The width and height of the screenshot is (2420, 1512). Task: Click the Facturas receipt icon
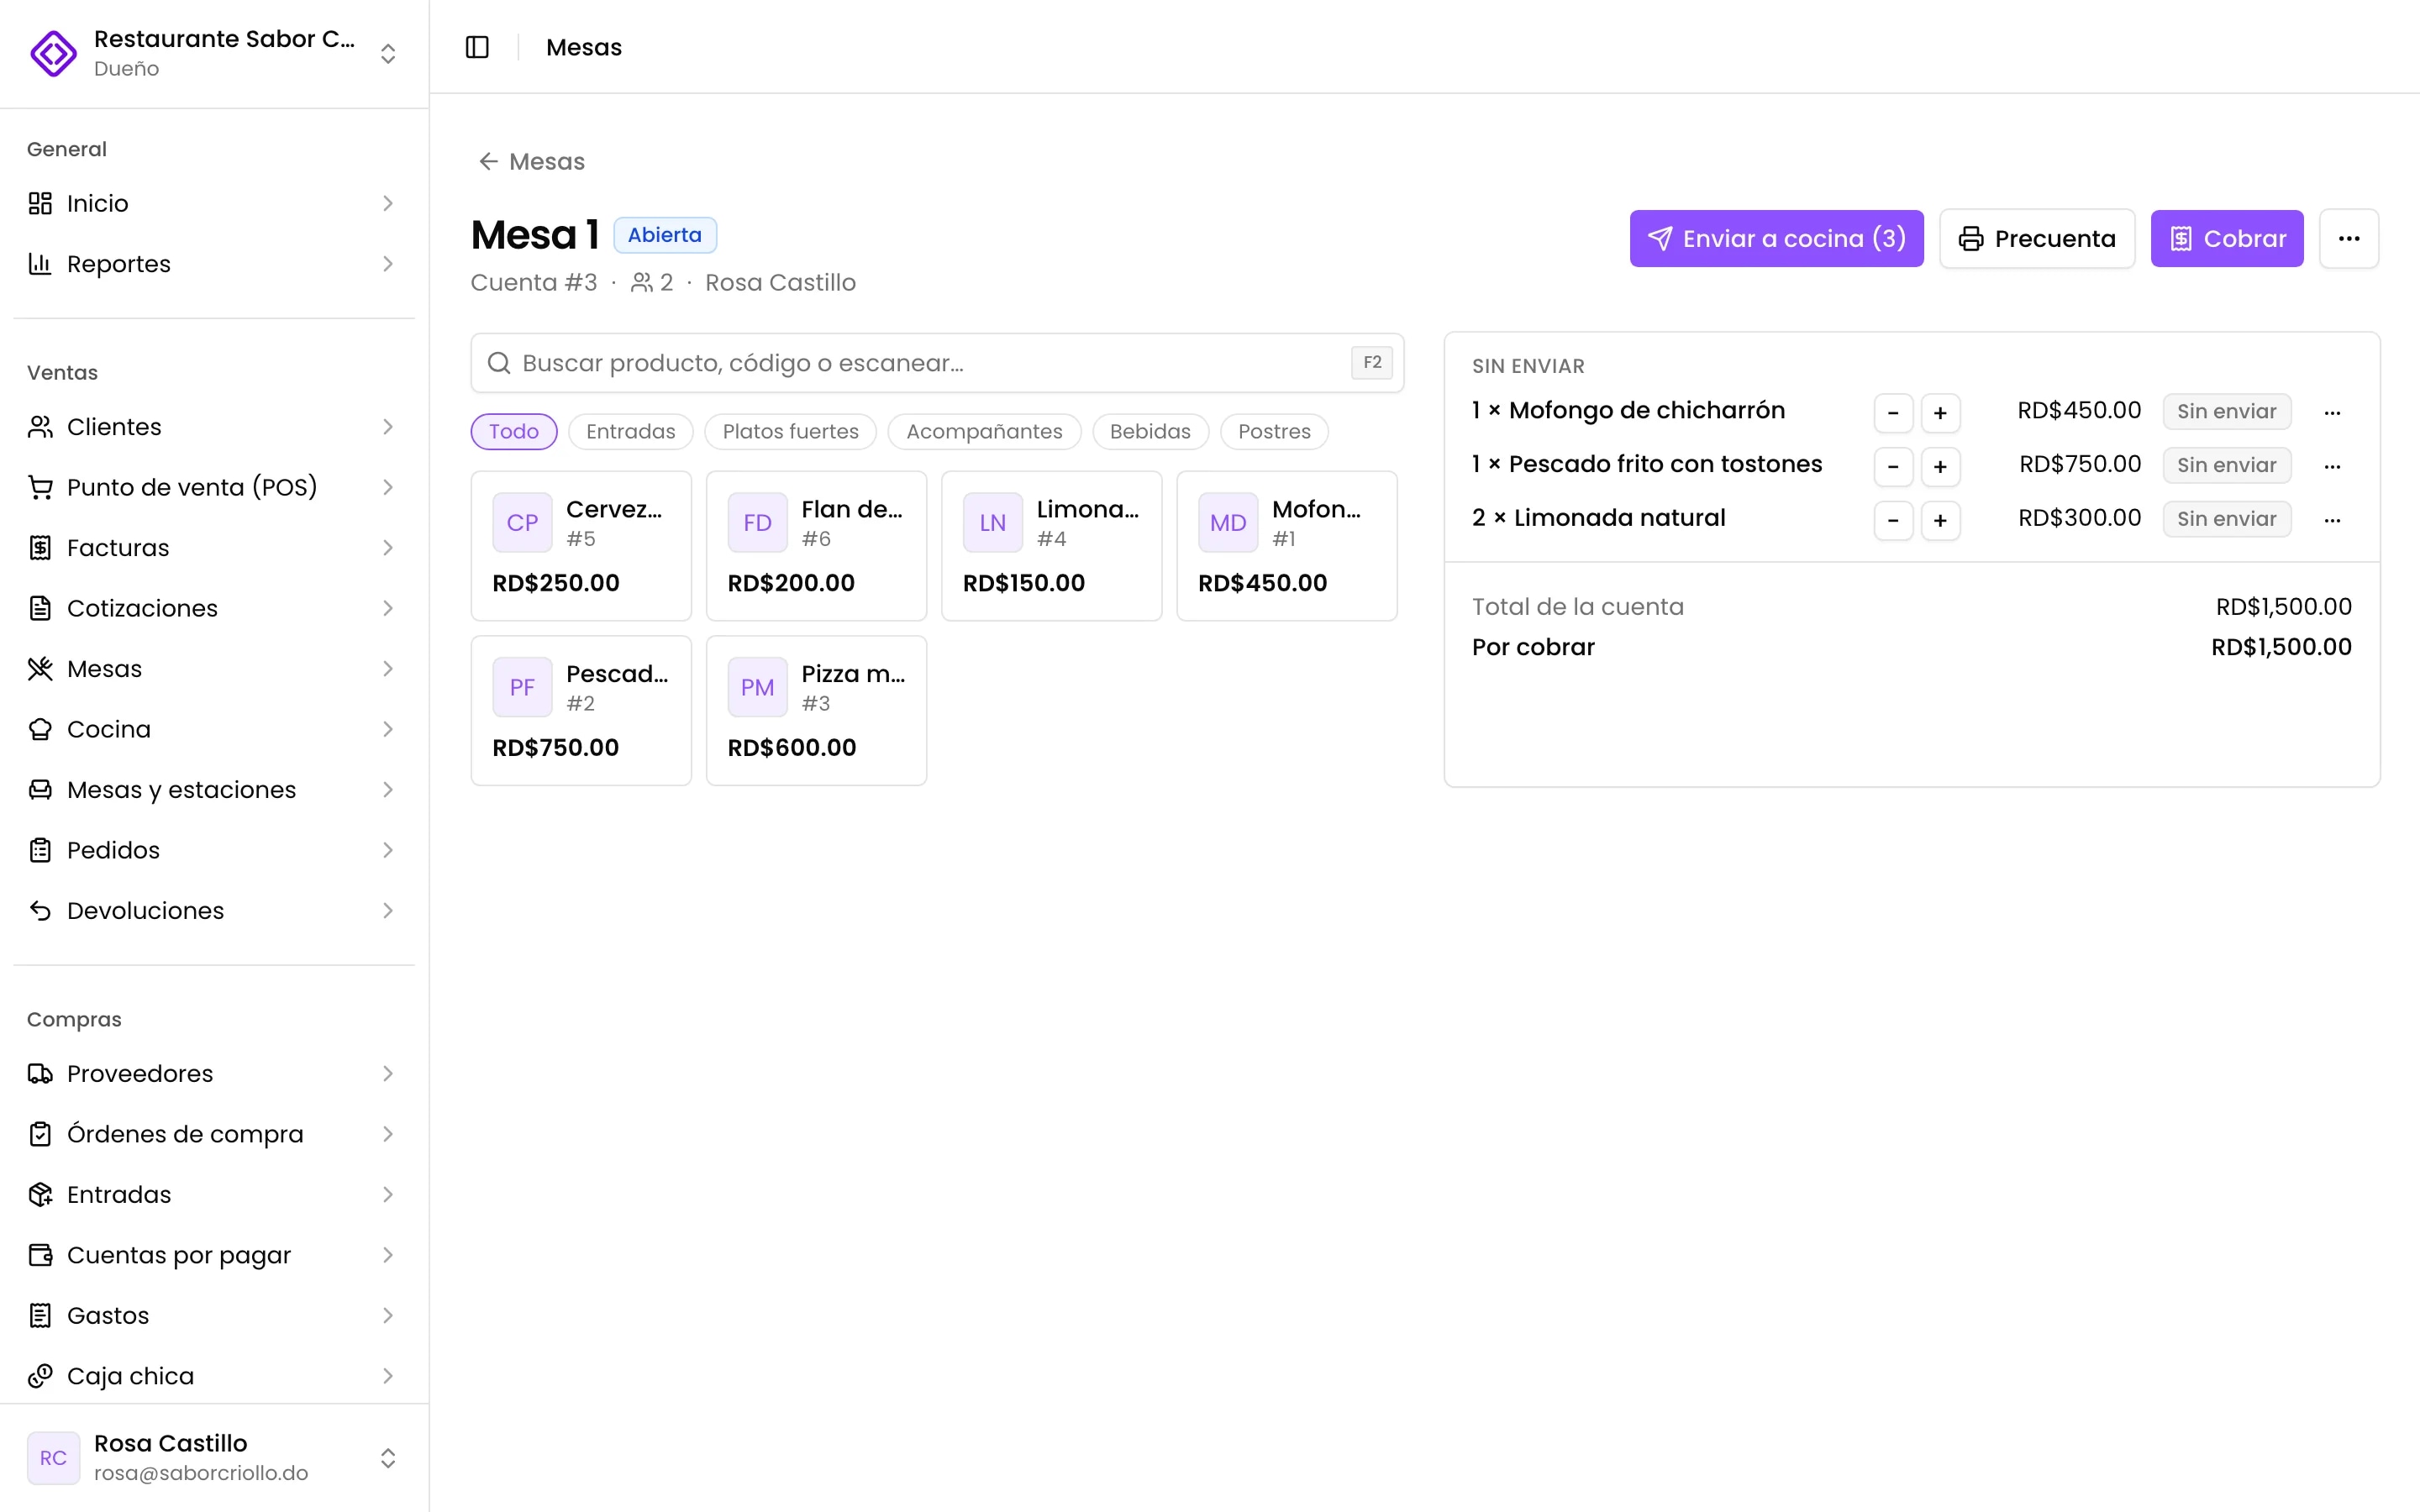pyautogui.click(x=40, y=548)
